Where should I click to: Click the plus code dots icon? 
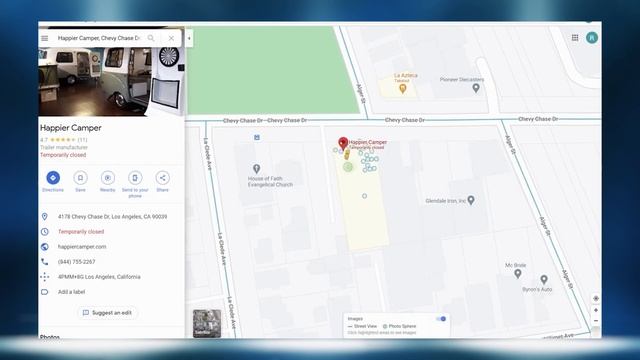[44, 277]
